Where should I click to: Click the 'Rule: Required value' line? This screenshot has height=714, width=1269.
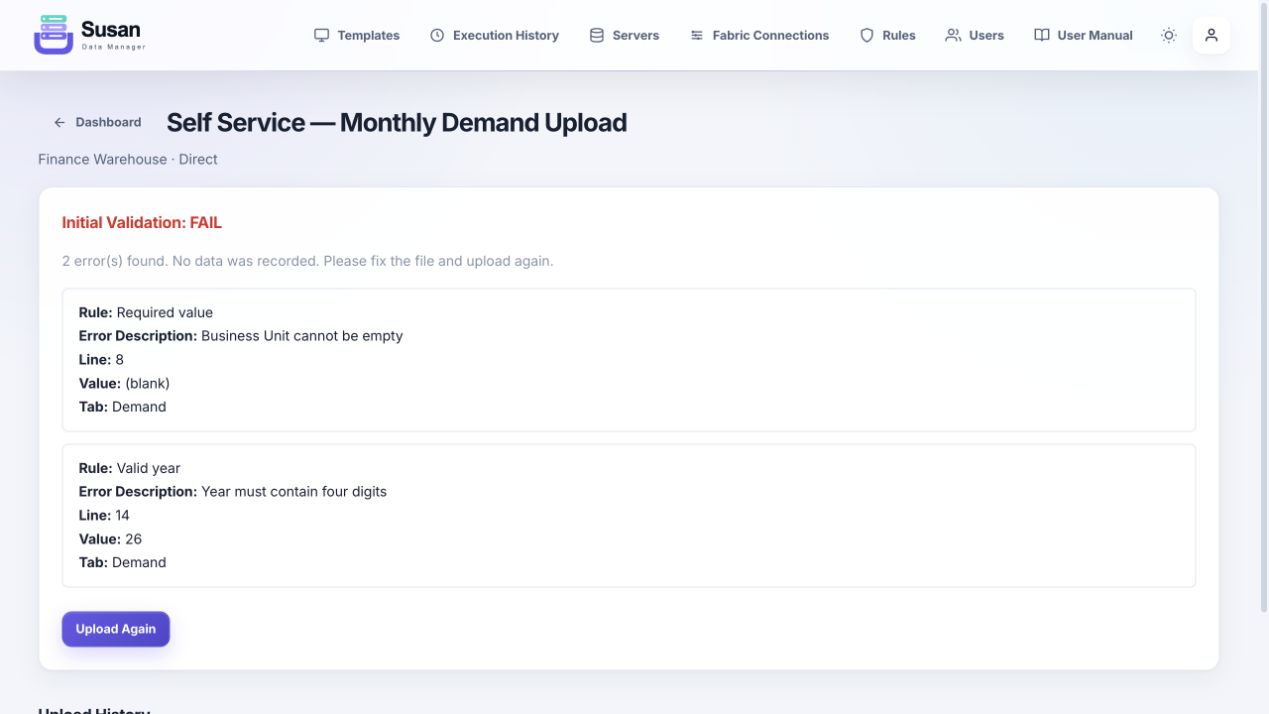(x=146, y=313)
